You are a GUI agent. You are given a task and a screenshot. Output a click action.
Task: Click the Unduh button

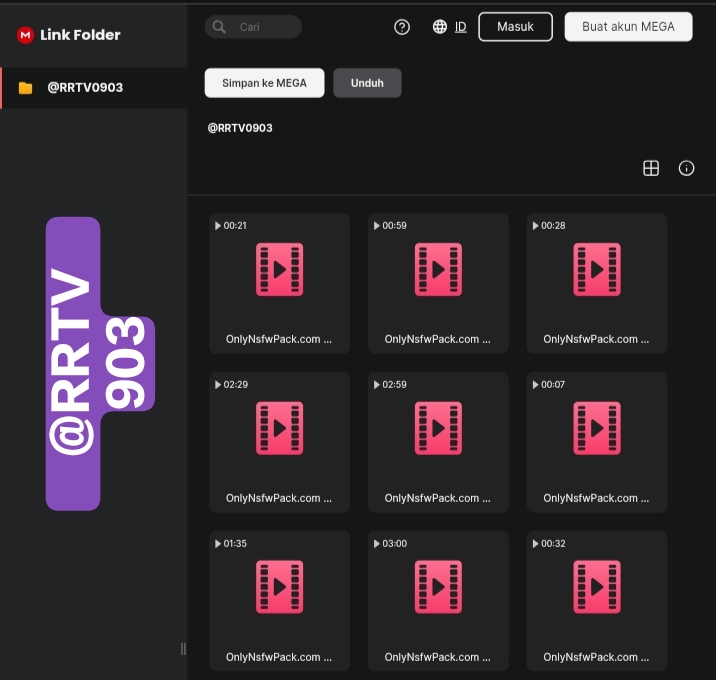point(367,83)
